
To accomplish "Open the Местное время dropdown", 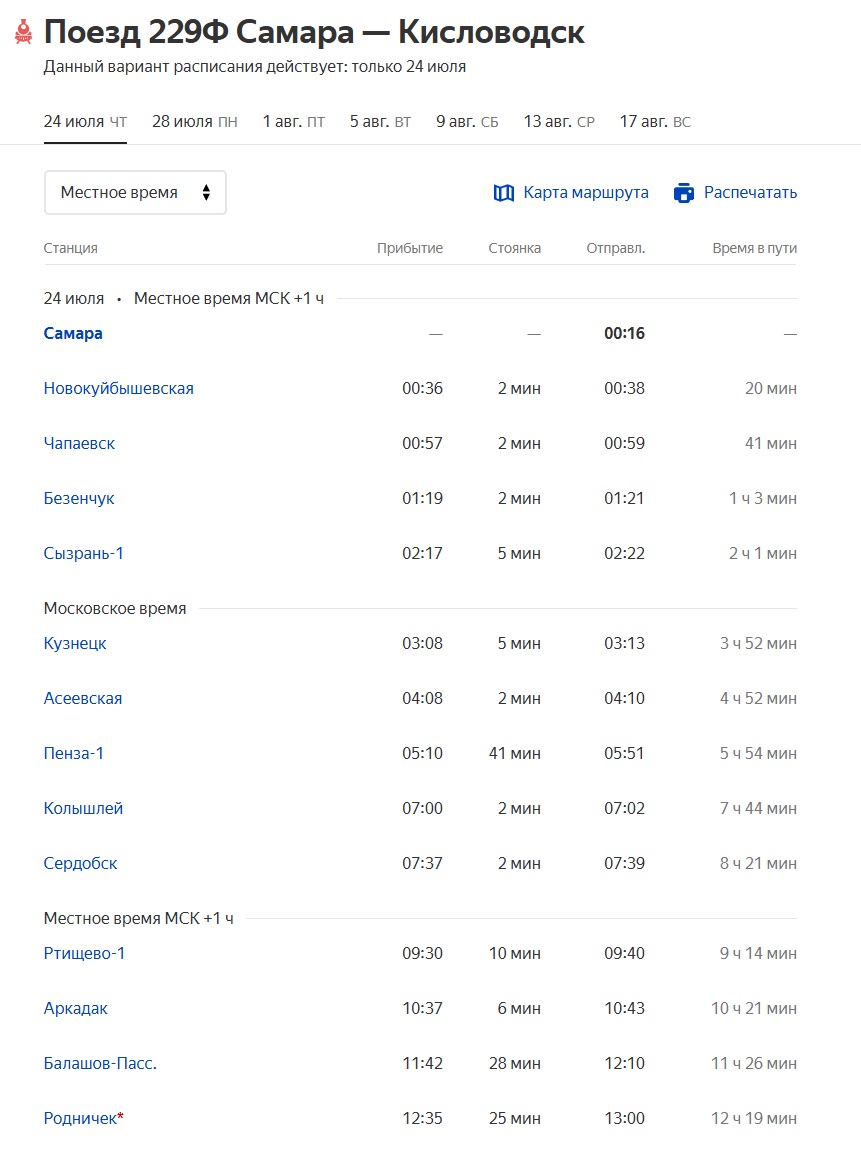I will pyautogui.click(x=135, y=193).
